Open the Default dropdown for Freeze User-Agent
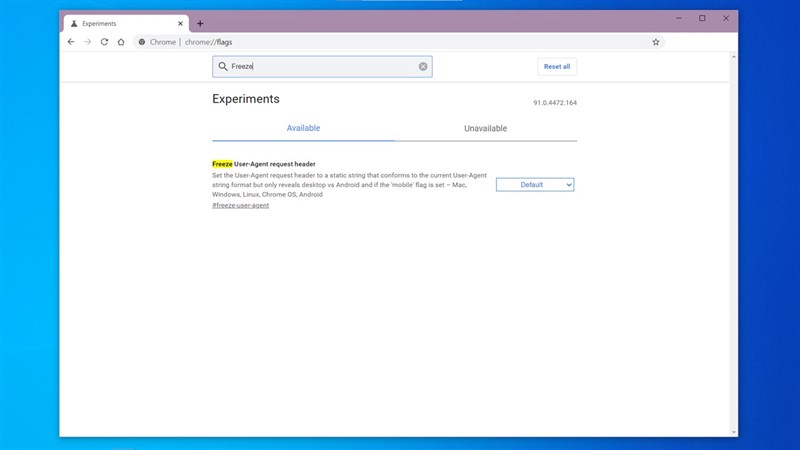 pos(535,185)
